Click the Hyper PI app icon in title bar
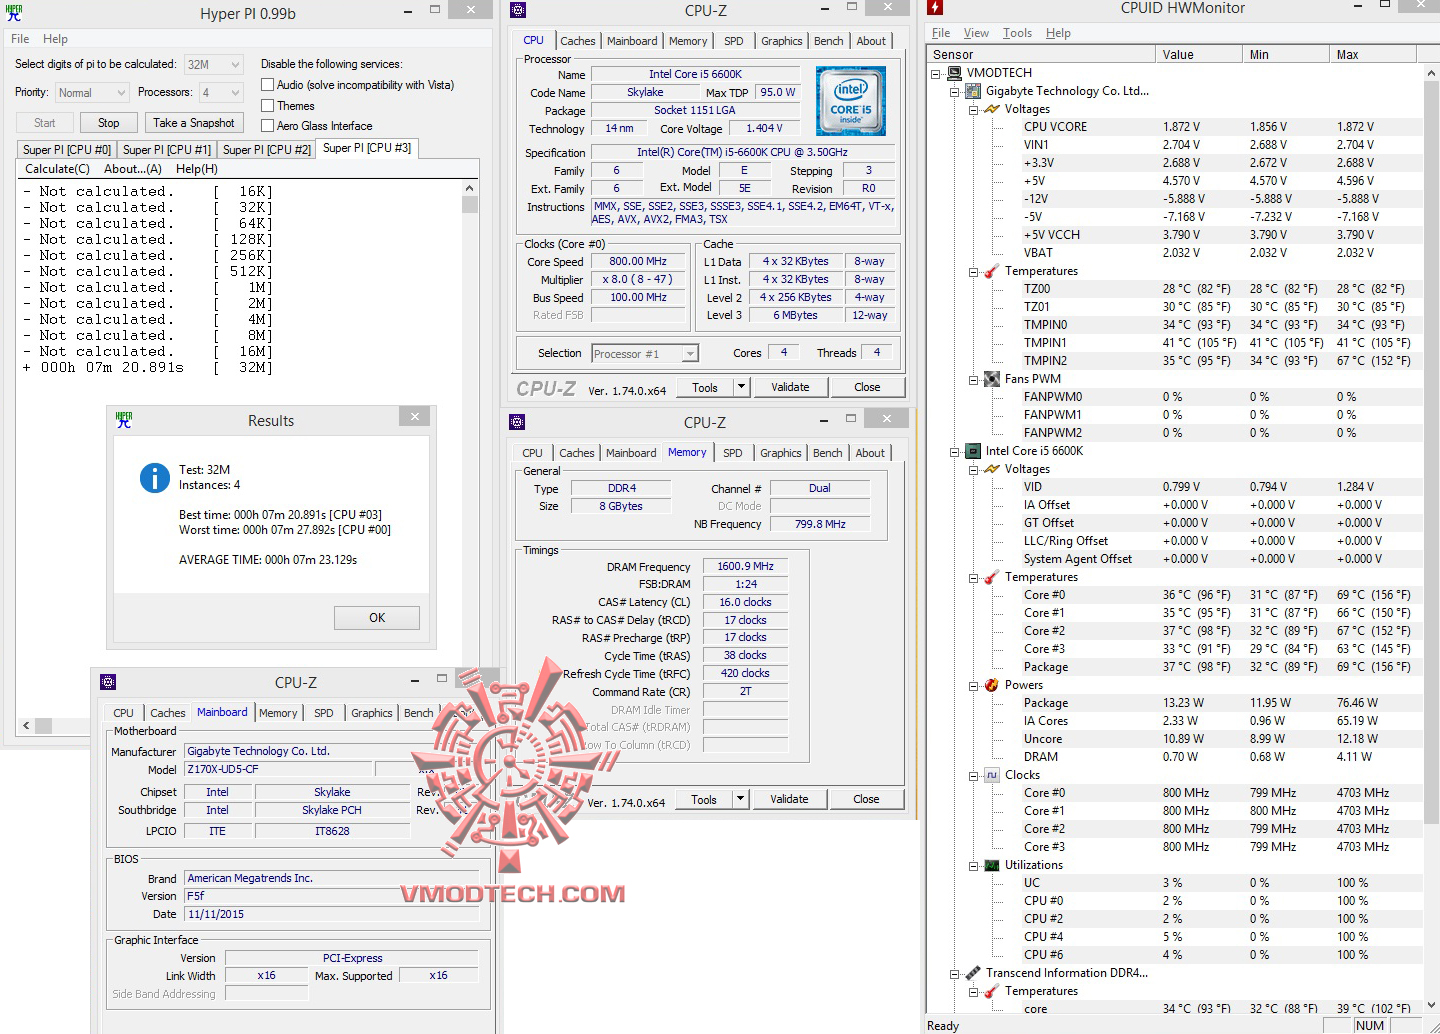Viewport: 1440px width, 1034px height. [14, 13]
